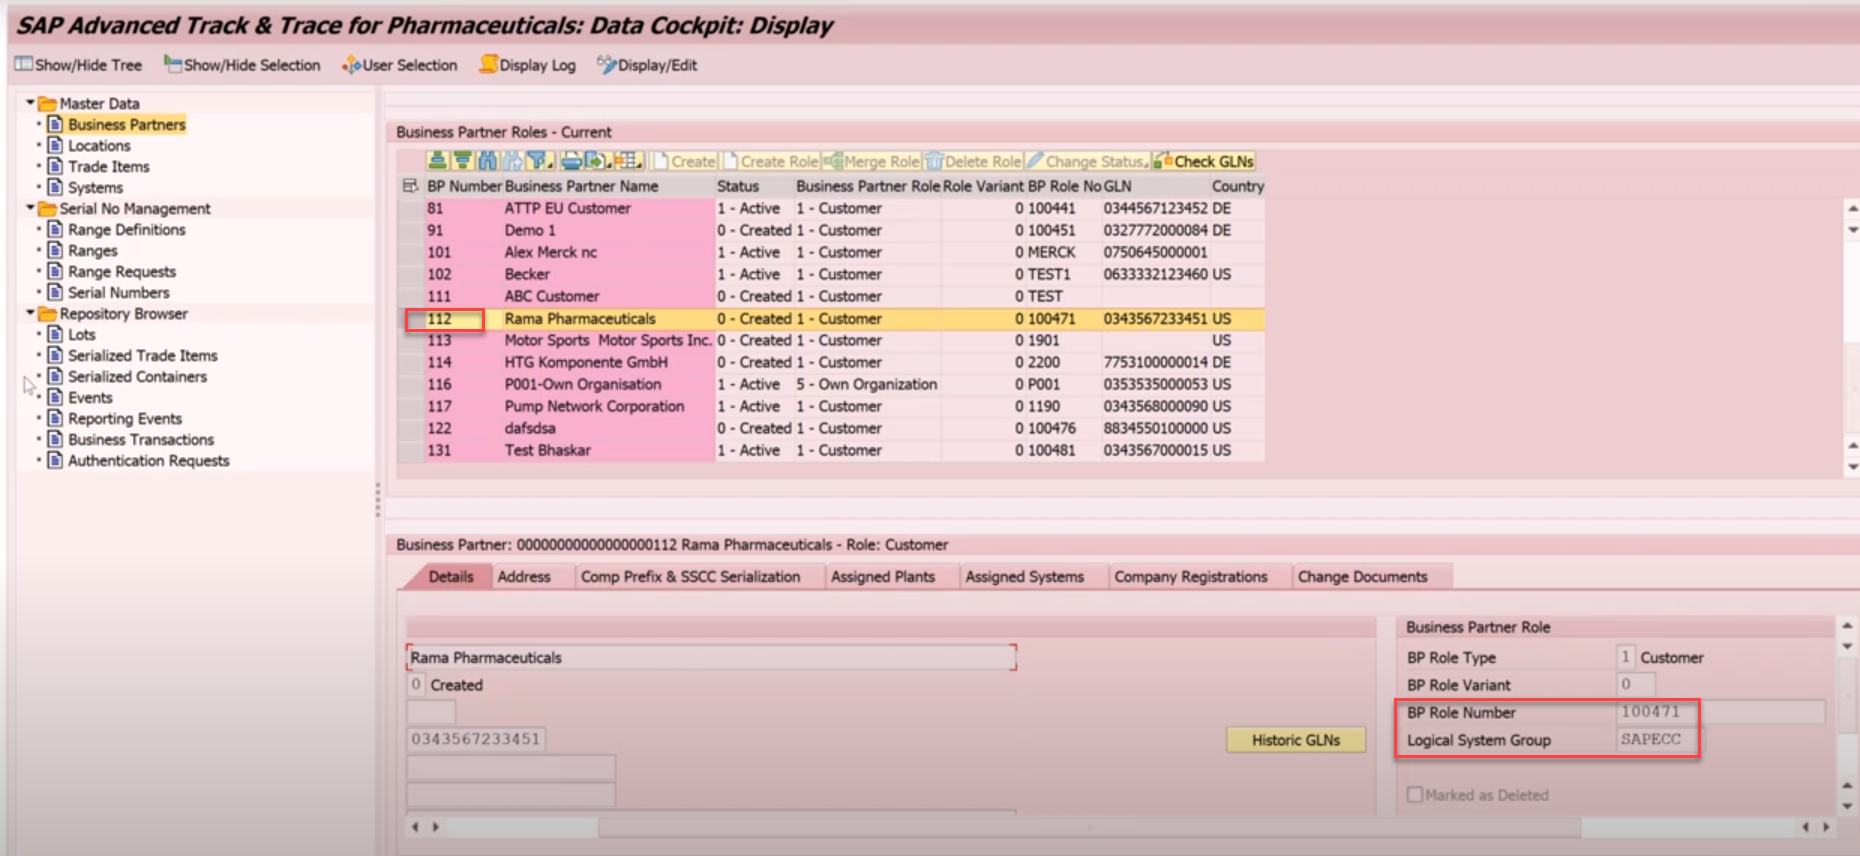Click the Rama Pharmaceuticals name field
Viewport: 1860px width, 856px height.
(711, 658)
